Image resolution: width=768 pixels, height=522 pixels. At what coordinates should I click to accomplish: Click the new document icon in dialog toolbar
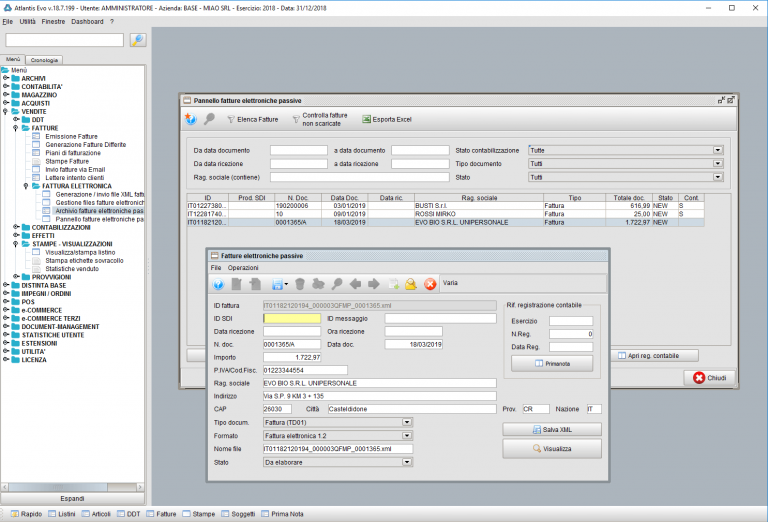pos(237,284)
